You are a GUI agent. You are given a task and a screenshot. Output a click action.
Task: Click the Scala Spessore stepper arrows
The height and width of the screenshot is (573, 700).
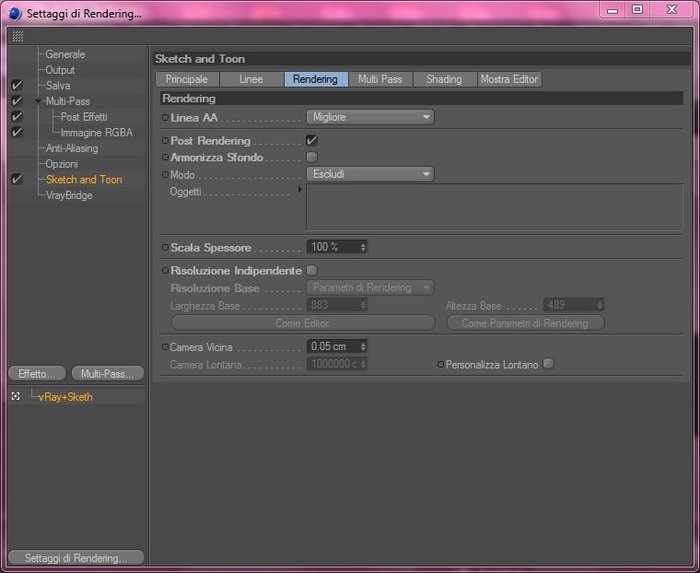(363, 247)
